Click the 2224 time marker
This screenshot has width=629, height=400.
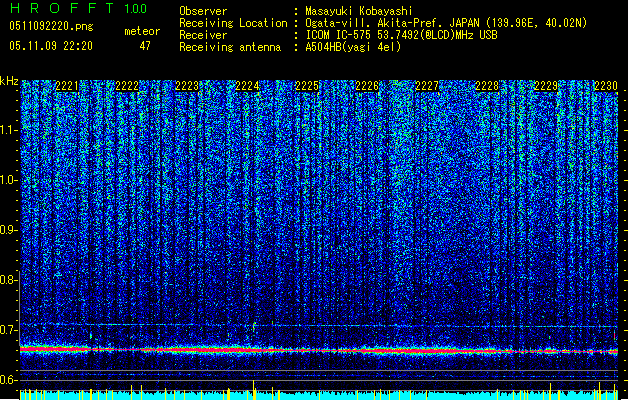click(247, 86)
